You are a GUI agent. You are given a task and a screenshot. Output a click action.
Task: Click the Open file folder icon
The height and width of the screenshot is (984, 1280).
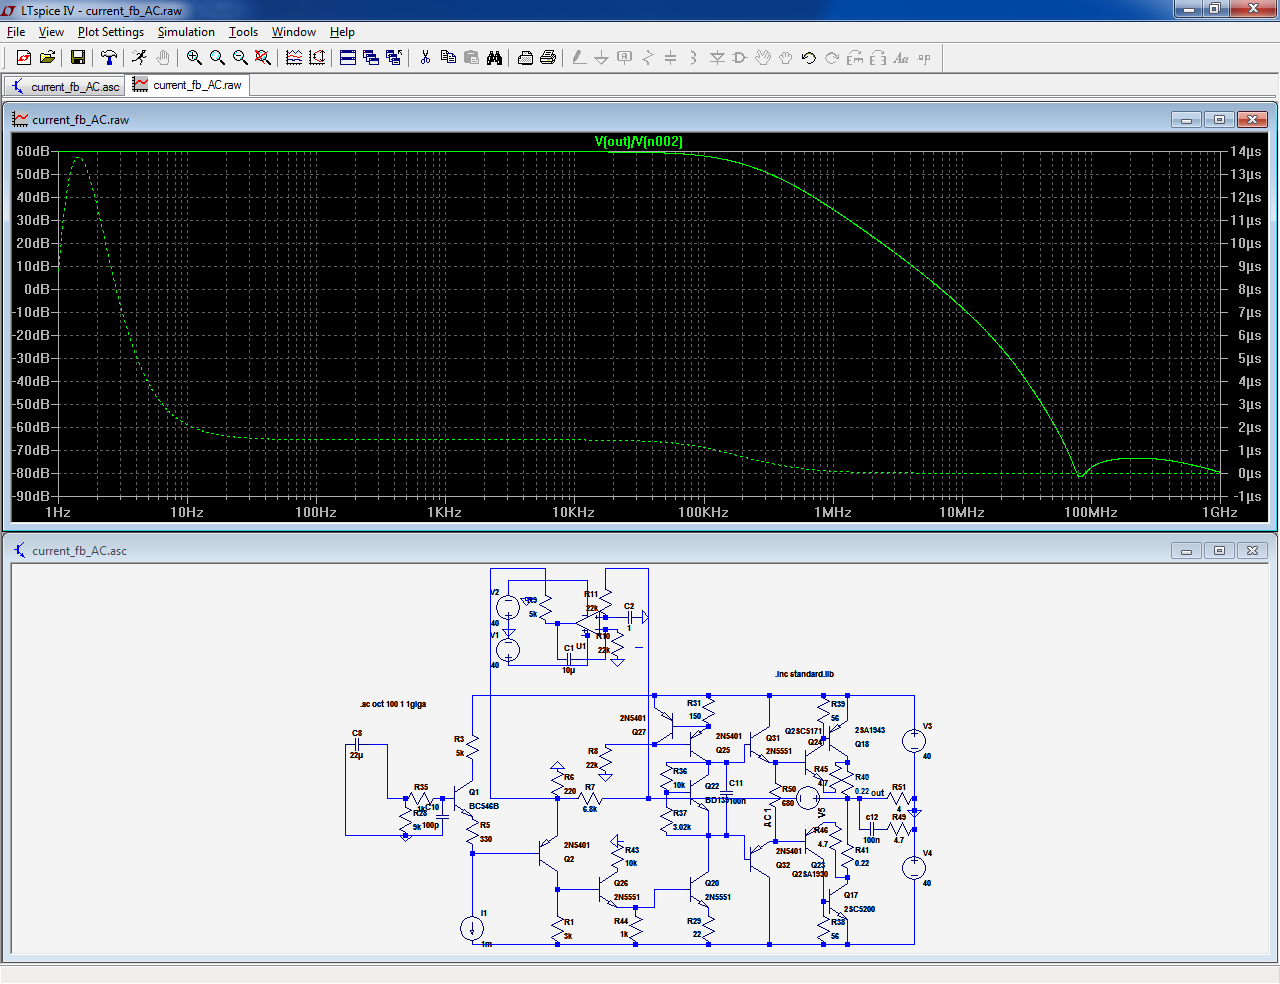[x=47, y=58]
